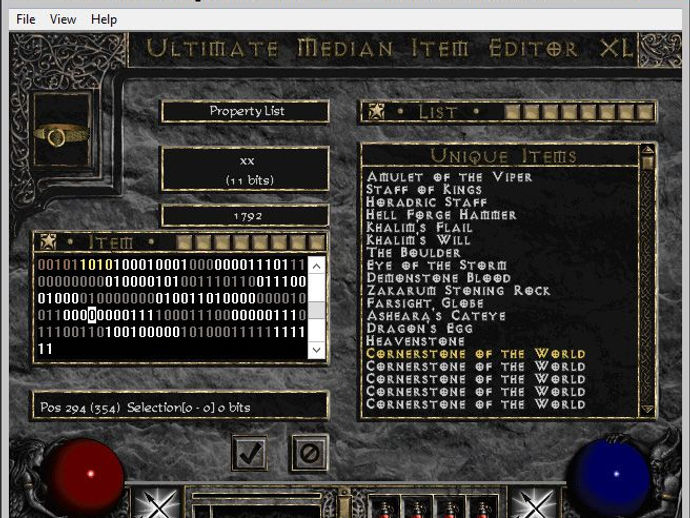690x518 pixels.
Task: Select Hell Forge Hammer
Action: [441, 215]
